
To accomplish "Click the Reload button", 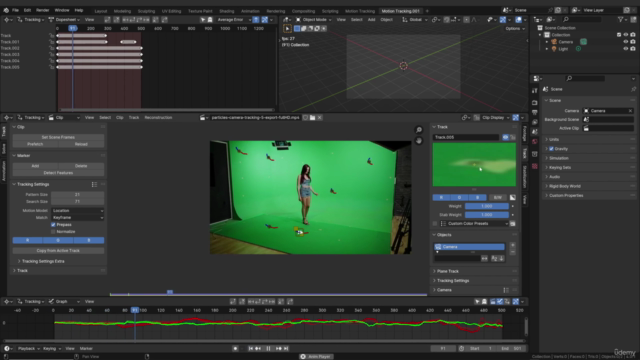I will (81, 144).
